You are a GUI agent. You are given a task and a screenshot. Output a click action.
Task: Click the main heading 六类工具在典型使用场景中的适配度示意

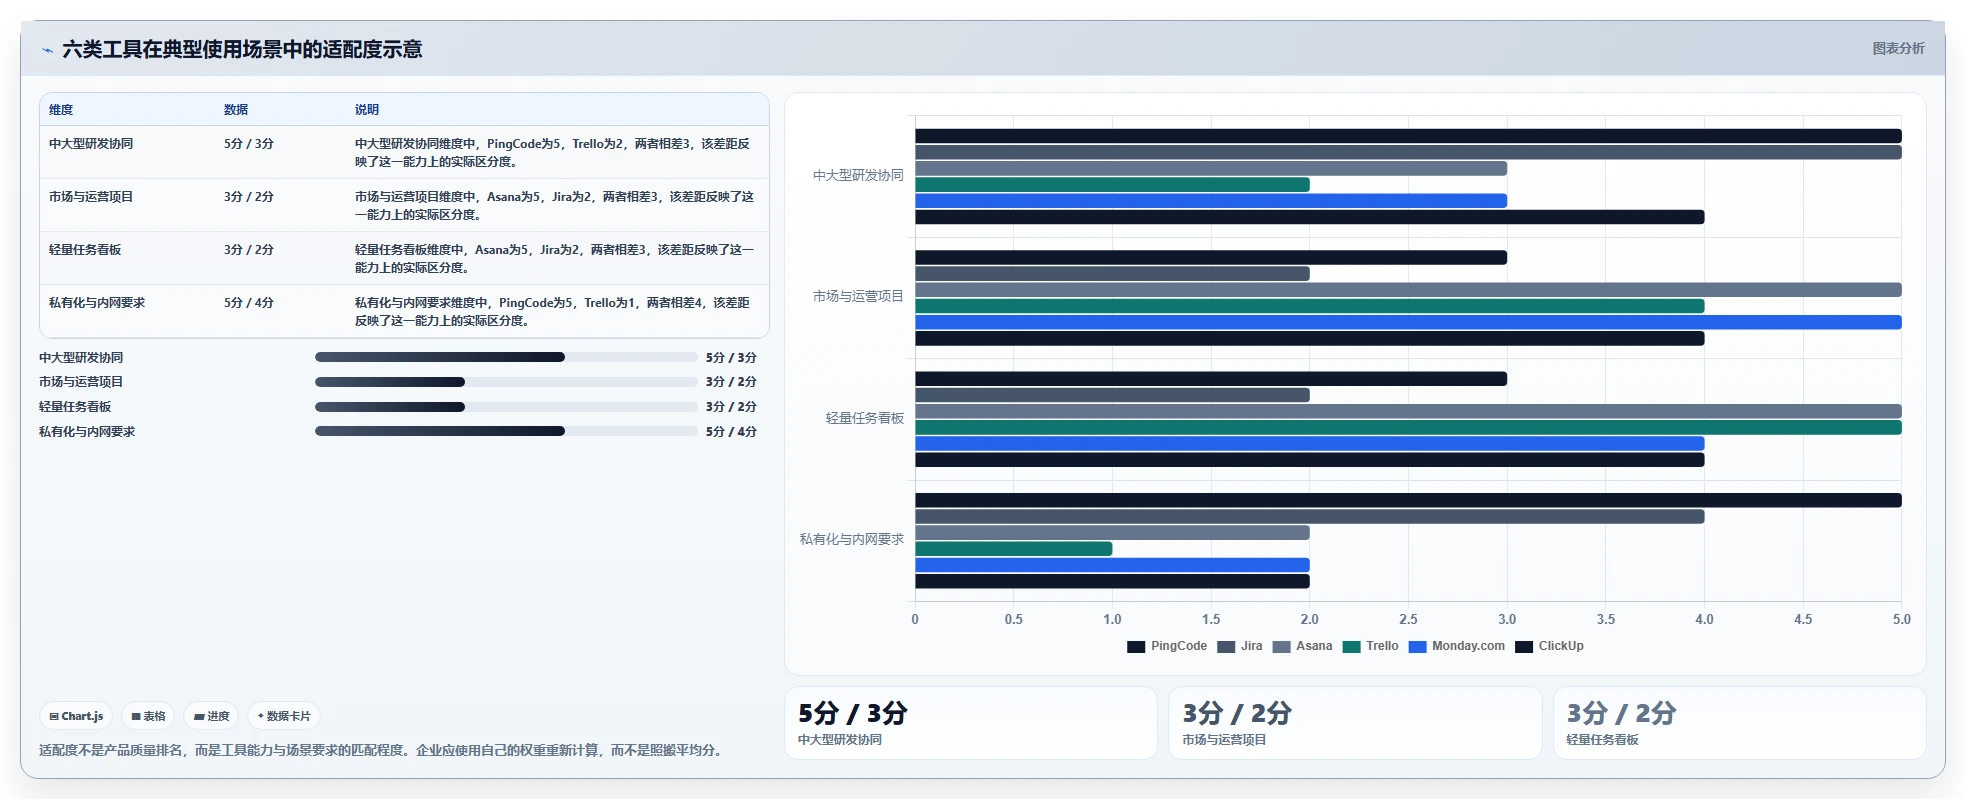242,50
